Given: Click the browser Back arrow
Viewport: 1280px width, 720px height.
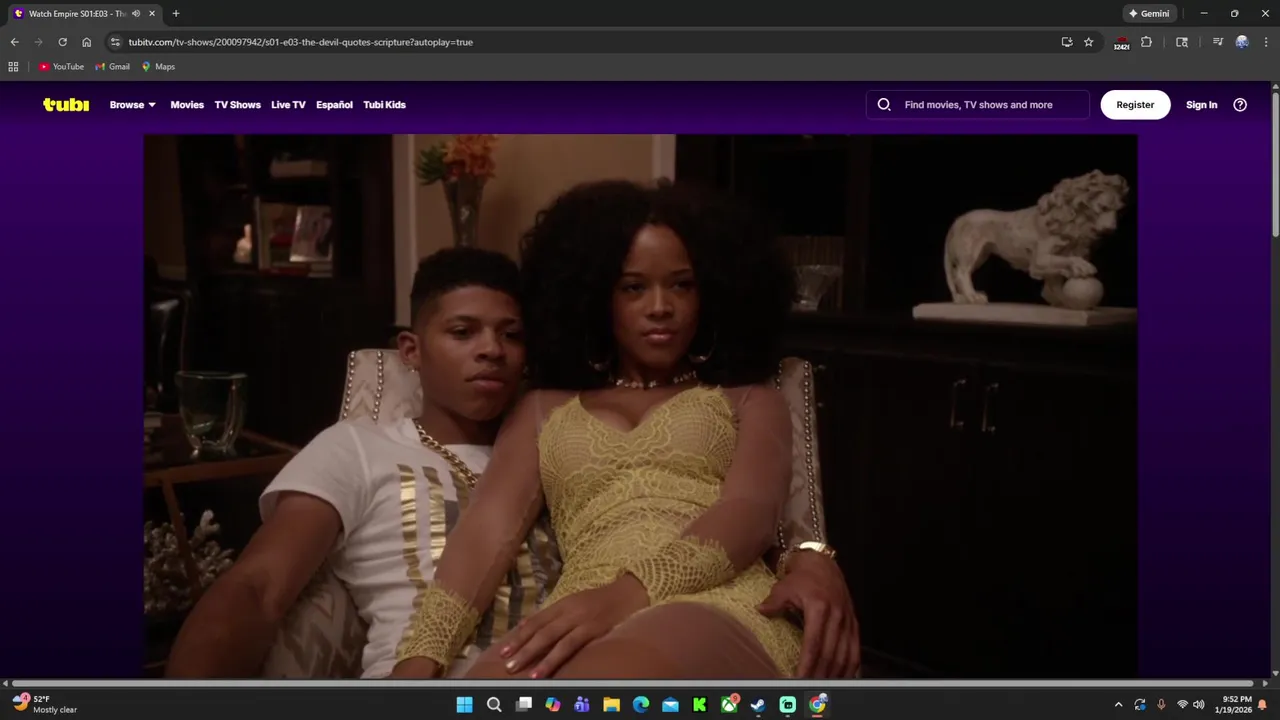Looking at the screenshot, I should coord(14,42).
